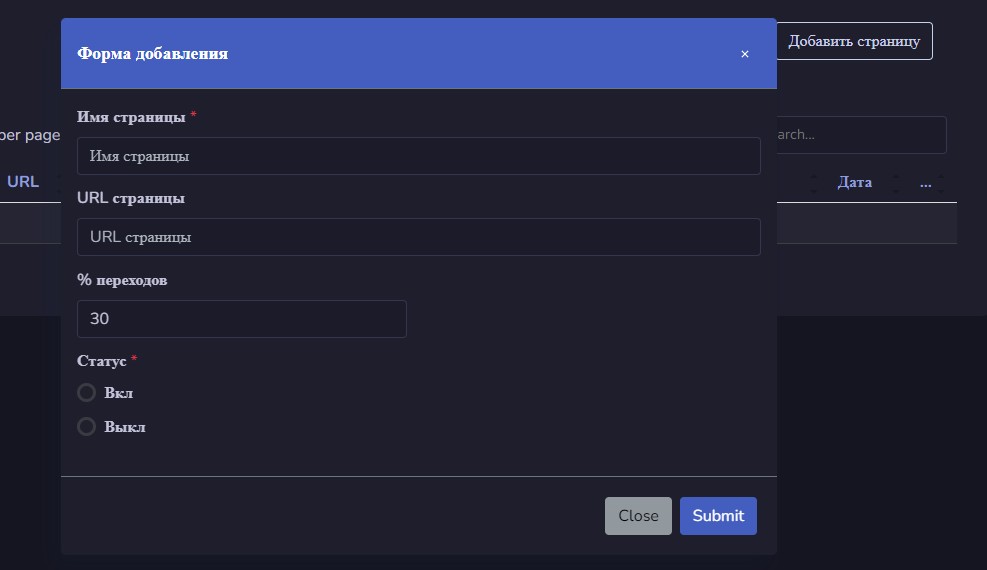Sort the table by the URL column
Viewport: 987px width, 570px height.
23,182
